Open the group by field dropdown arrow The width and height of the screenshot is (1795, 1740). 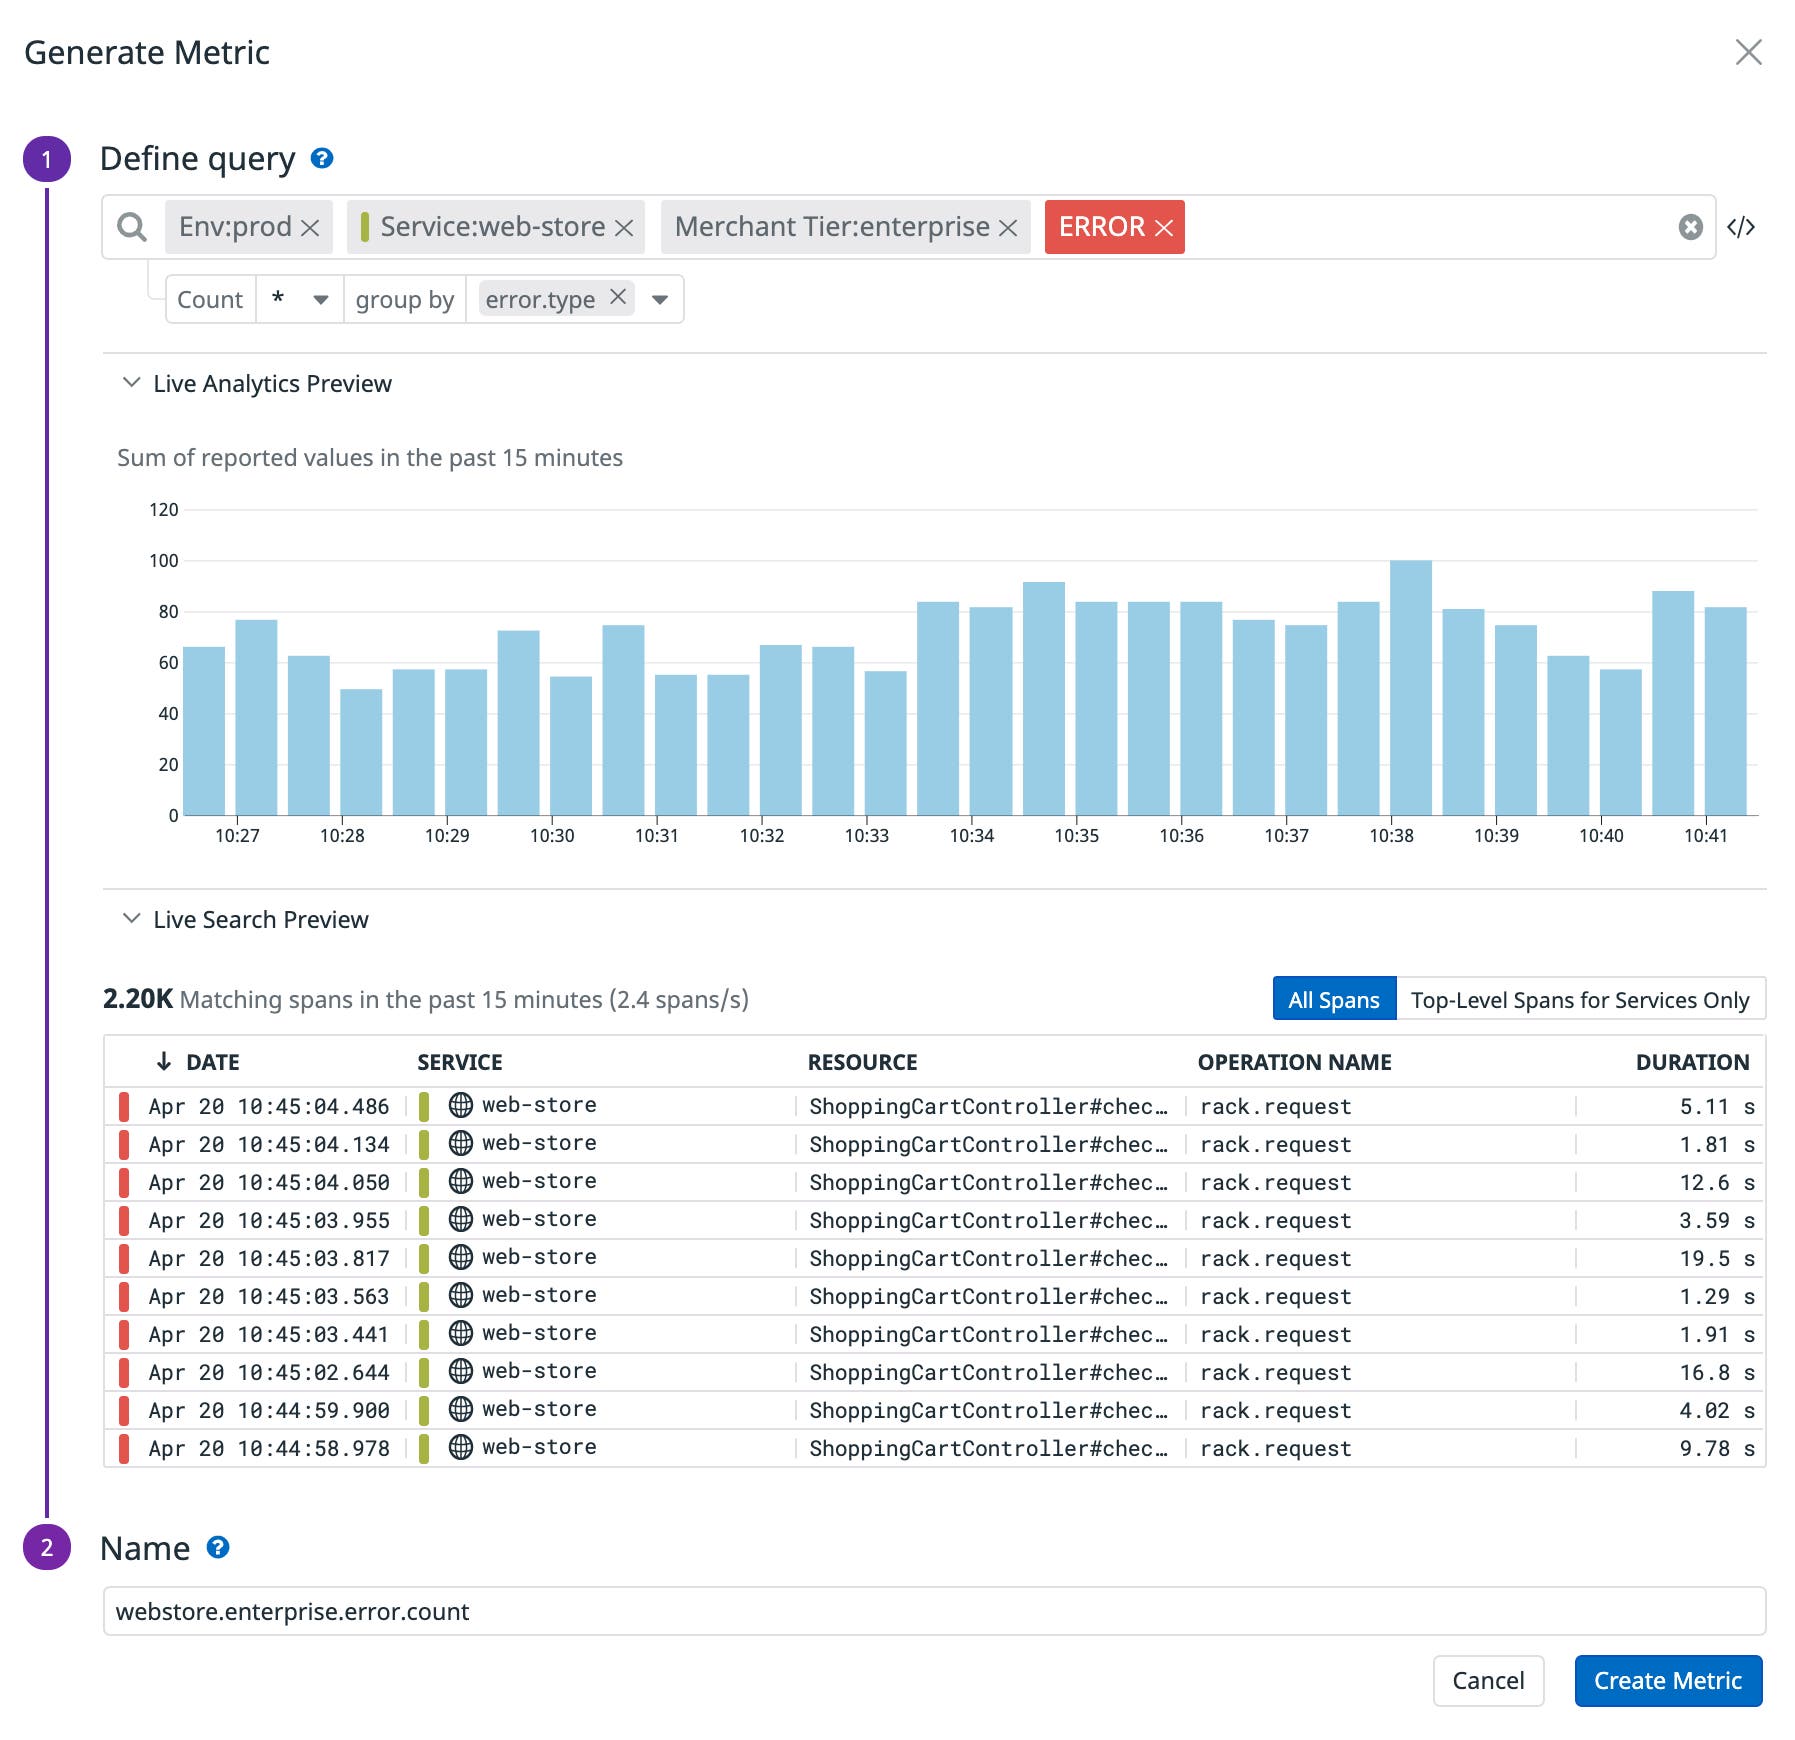660,299
